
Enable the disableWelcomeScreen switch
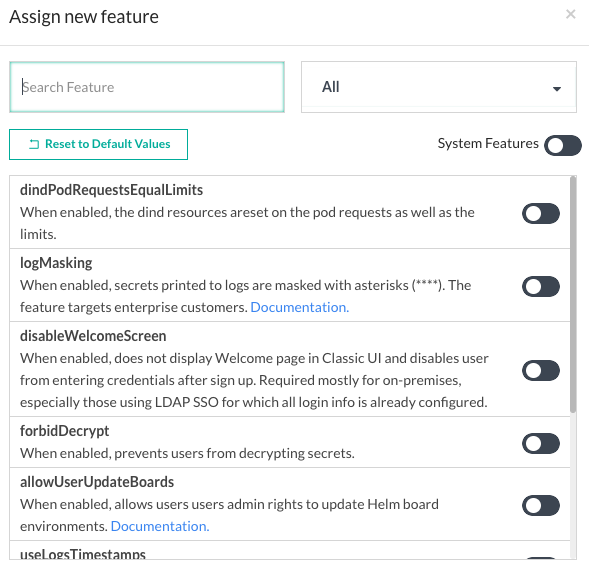point(541,371)
